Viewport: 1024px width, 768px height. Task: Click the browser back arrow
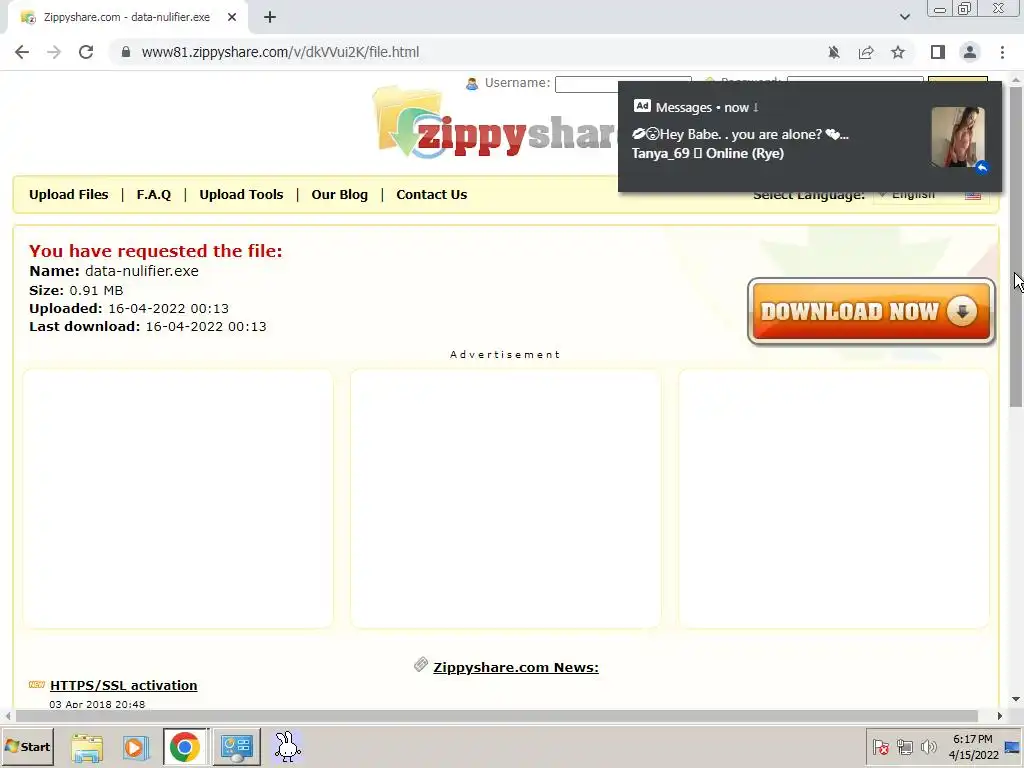[22, 52]
